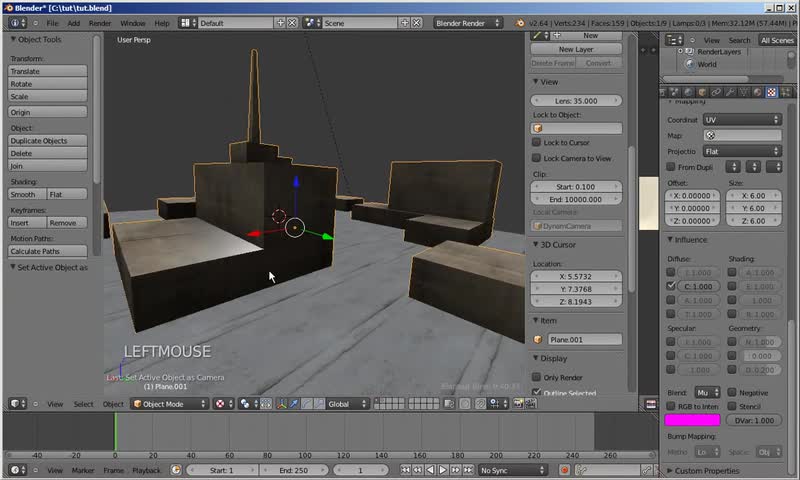
Task: Jump to the first frame in timeline
Action: pyautogui.click(x=405, y=470)
